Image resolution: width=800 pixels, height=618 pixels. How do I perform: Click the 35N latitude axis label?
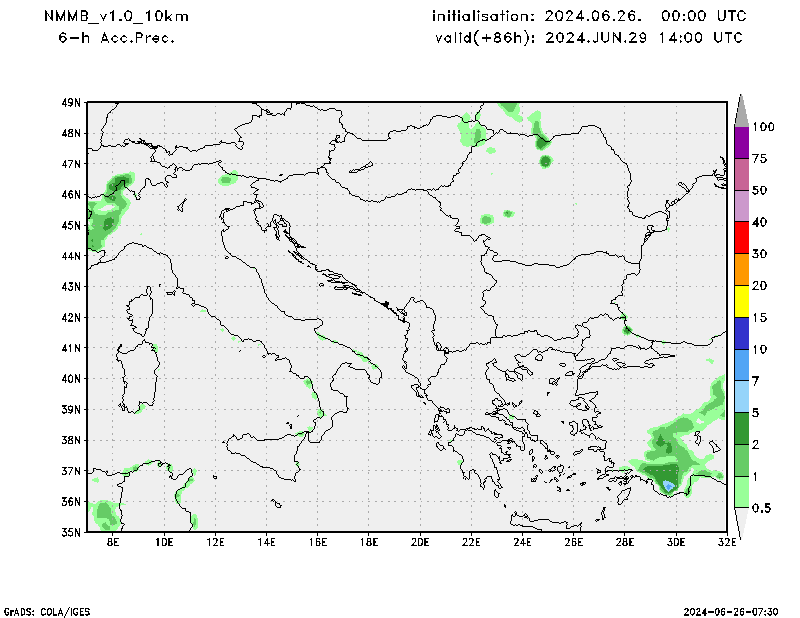coord(70,532)
